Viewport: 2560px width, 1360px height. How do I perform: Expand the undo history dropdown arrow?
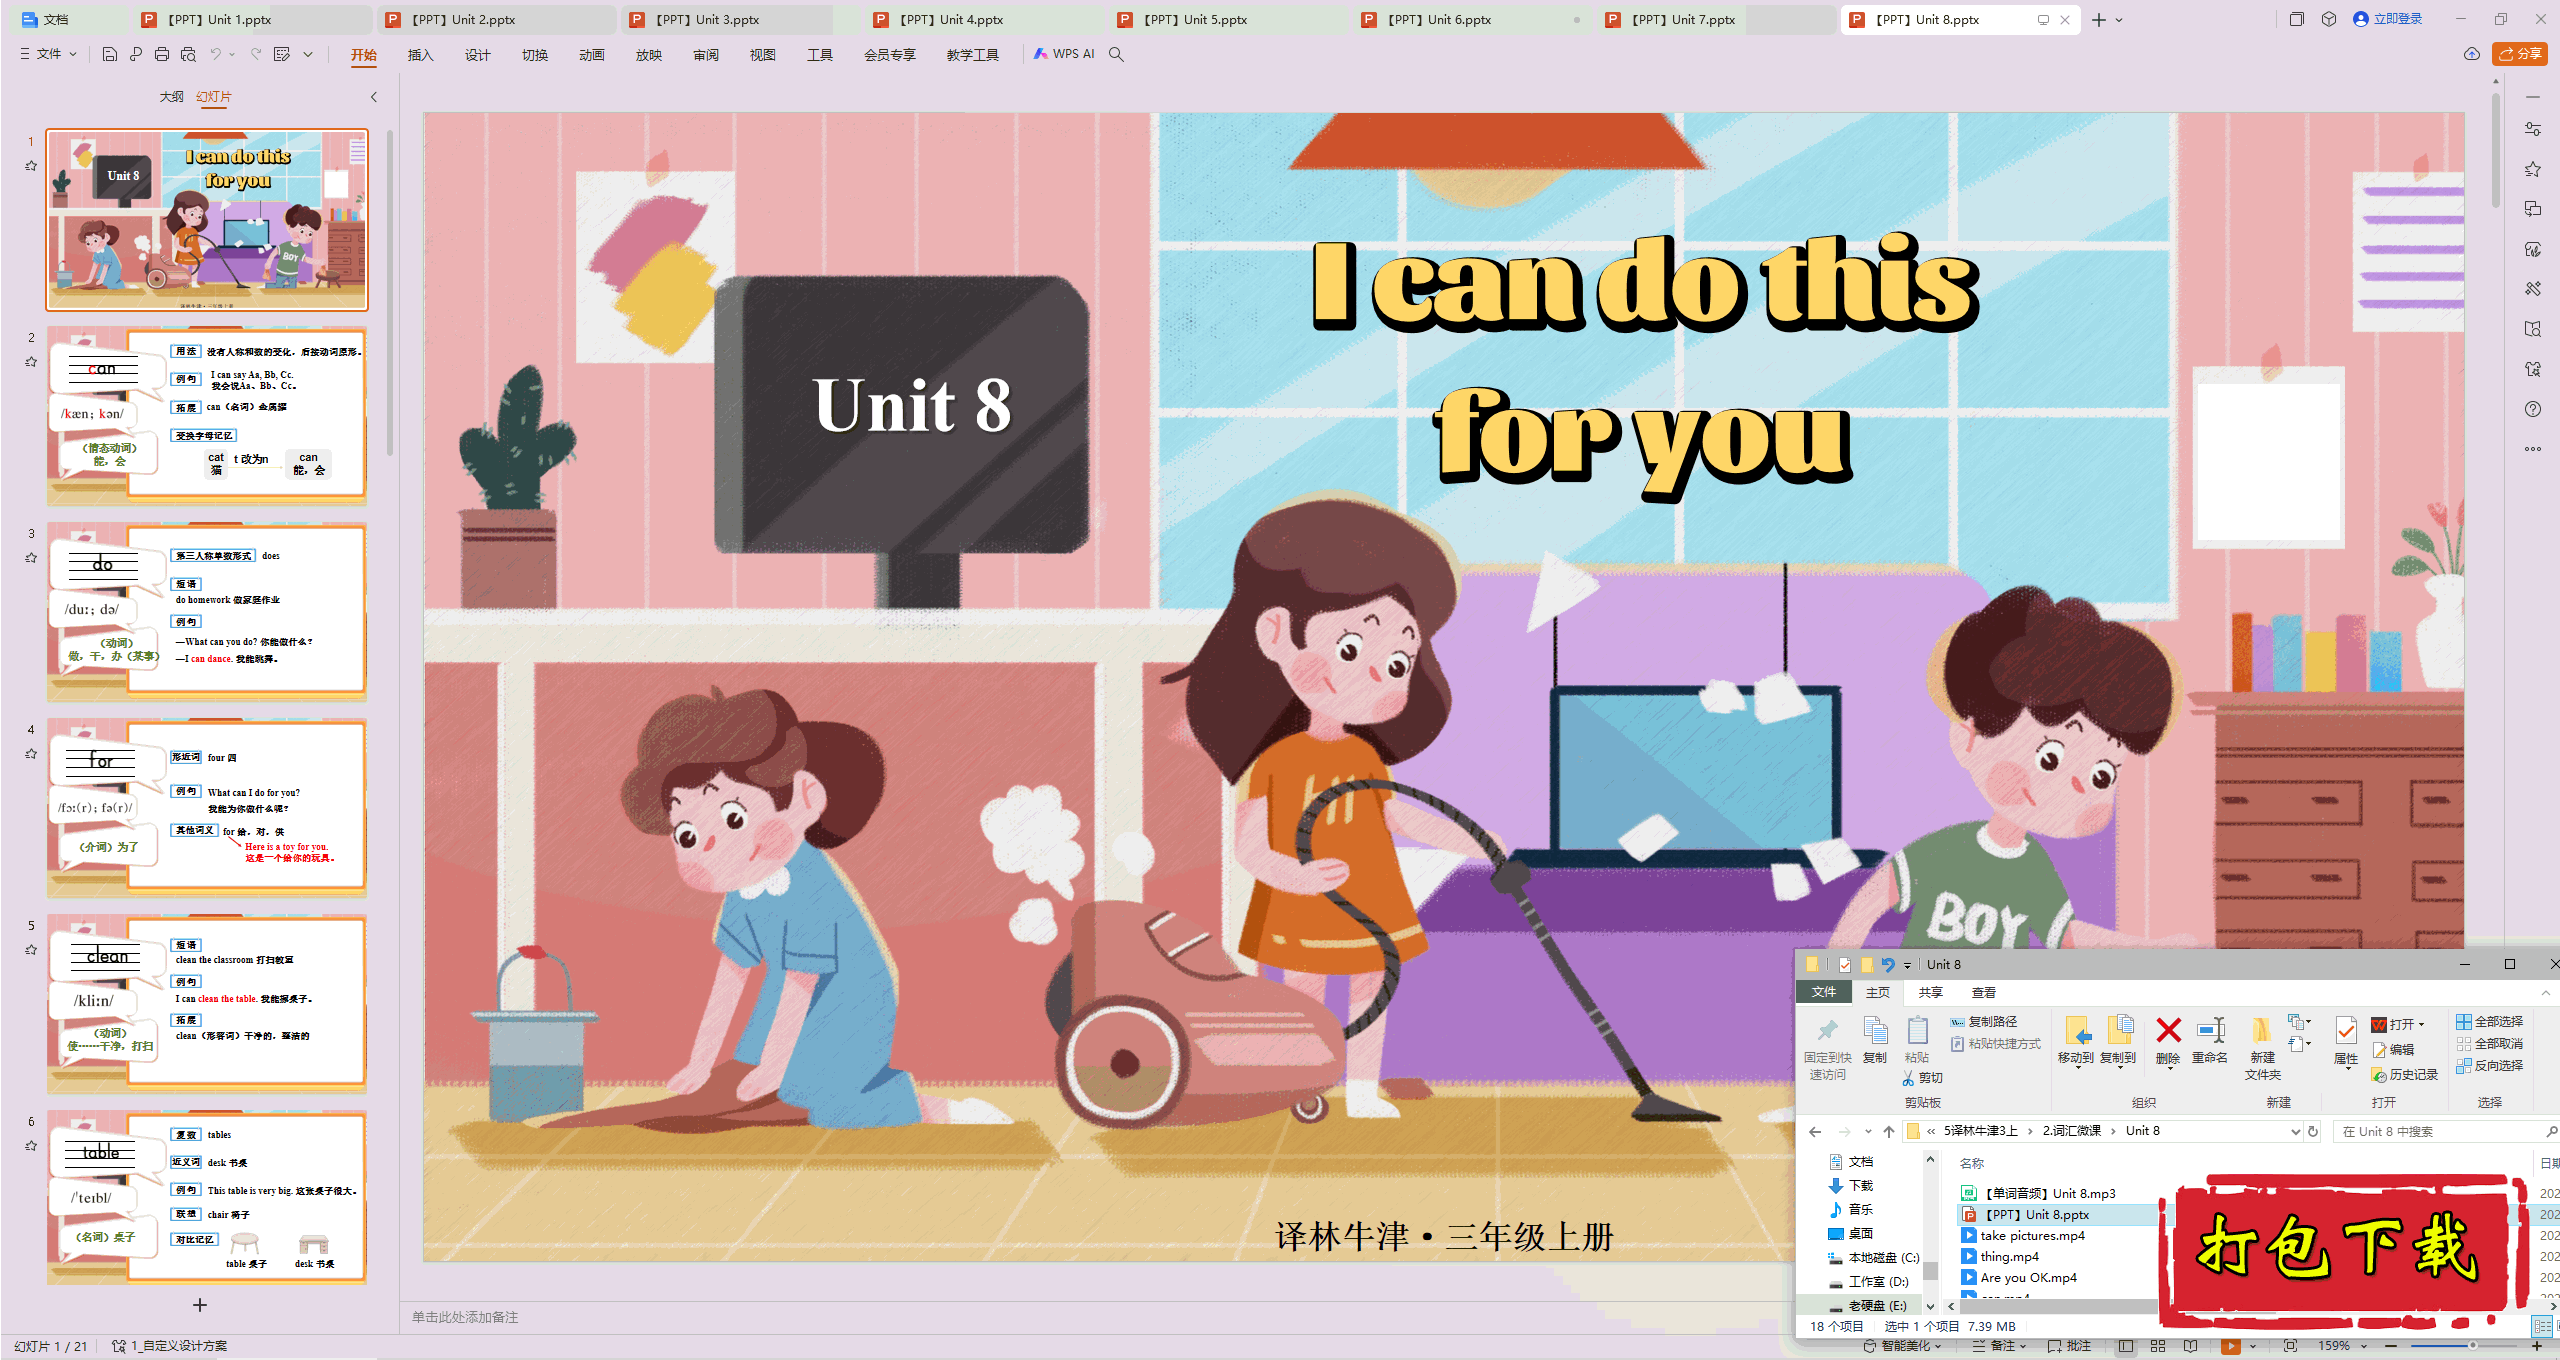point(232,54)
